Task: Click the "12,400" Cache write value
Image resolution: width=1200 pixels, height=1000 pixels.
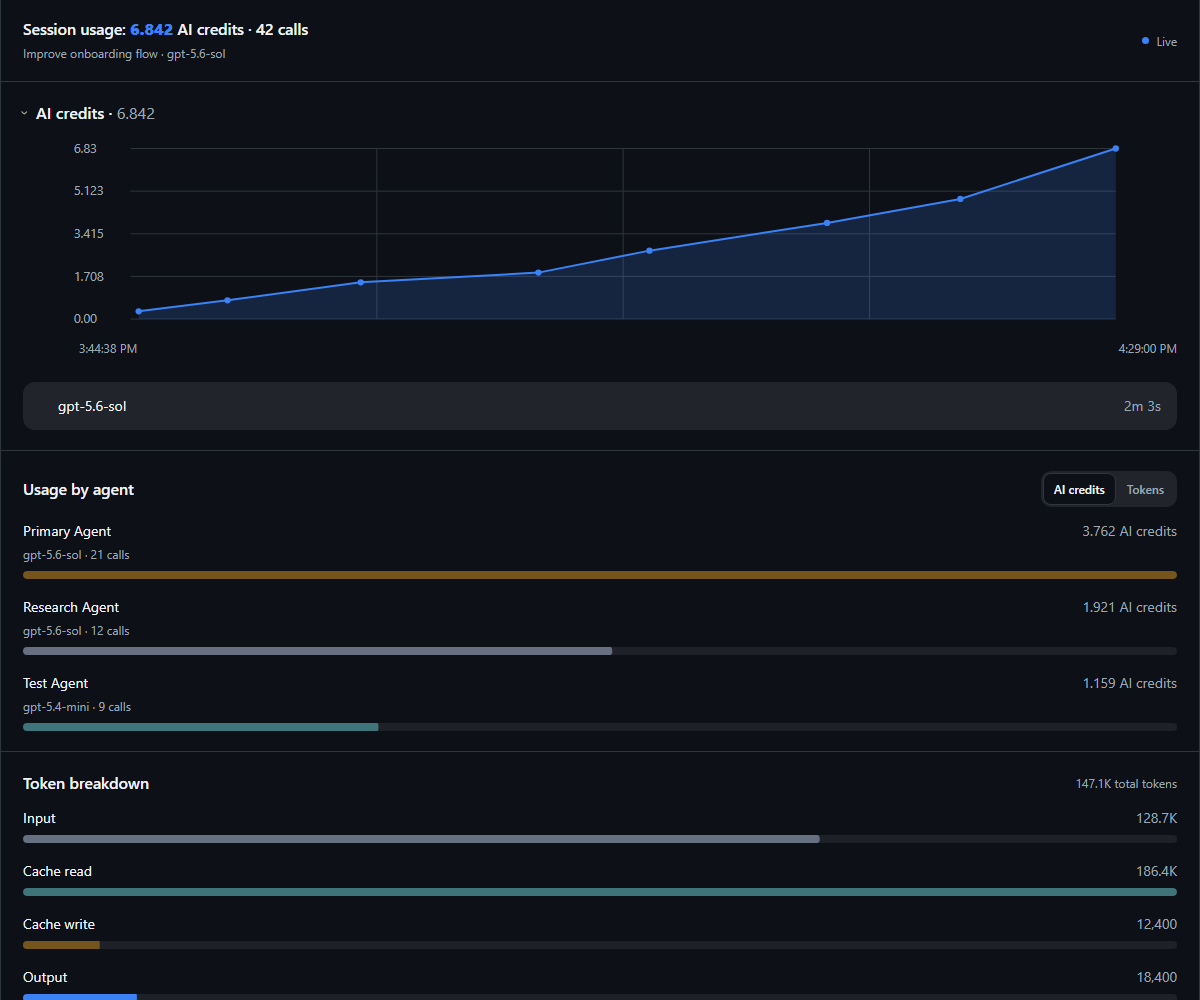Action: click(1157, 924)
